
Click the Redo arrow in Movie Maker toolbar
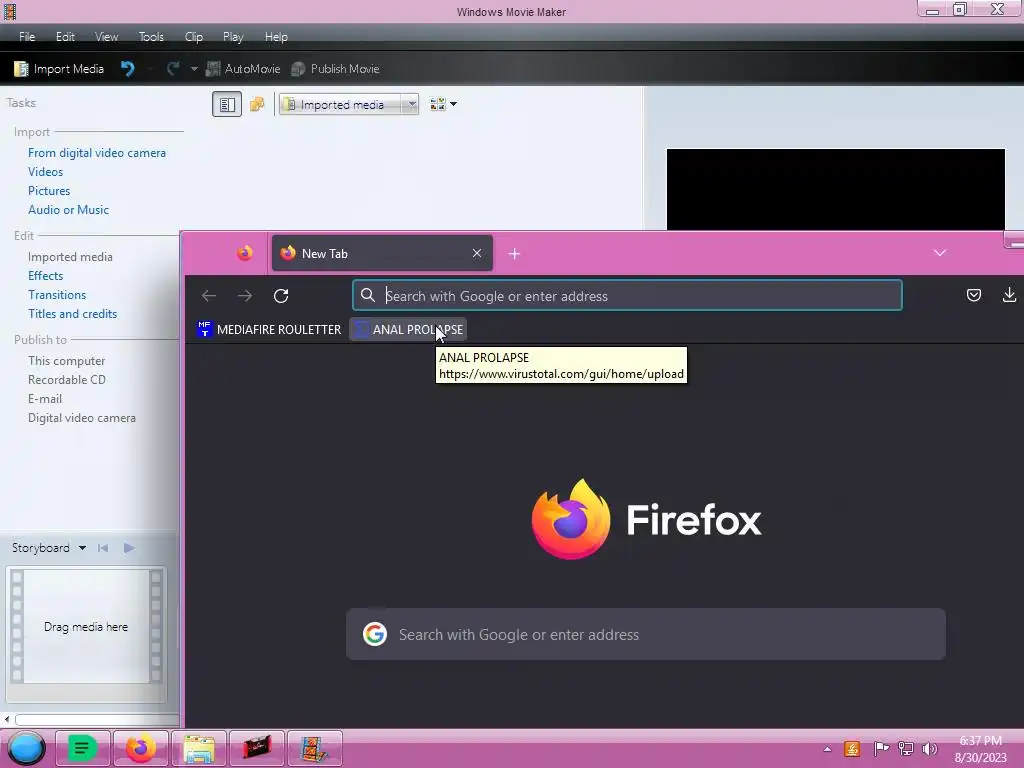(x=173, y=69)
